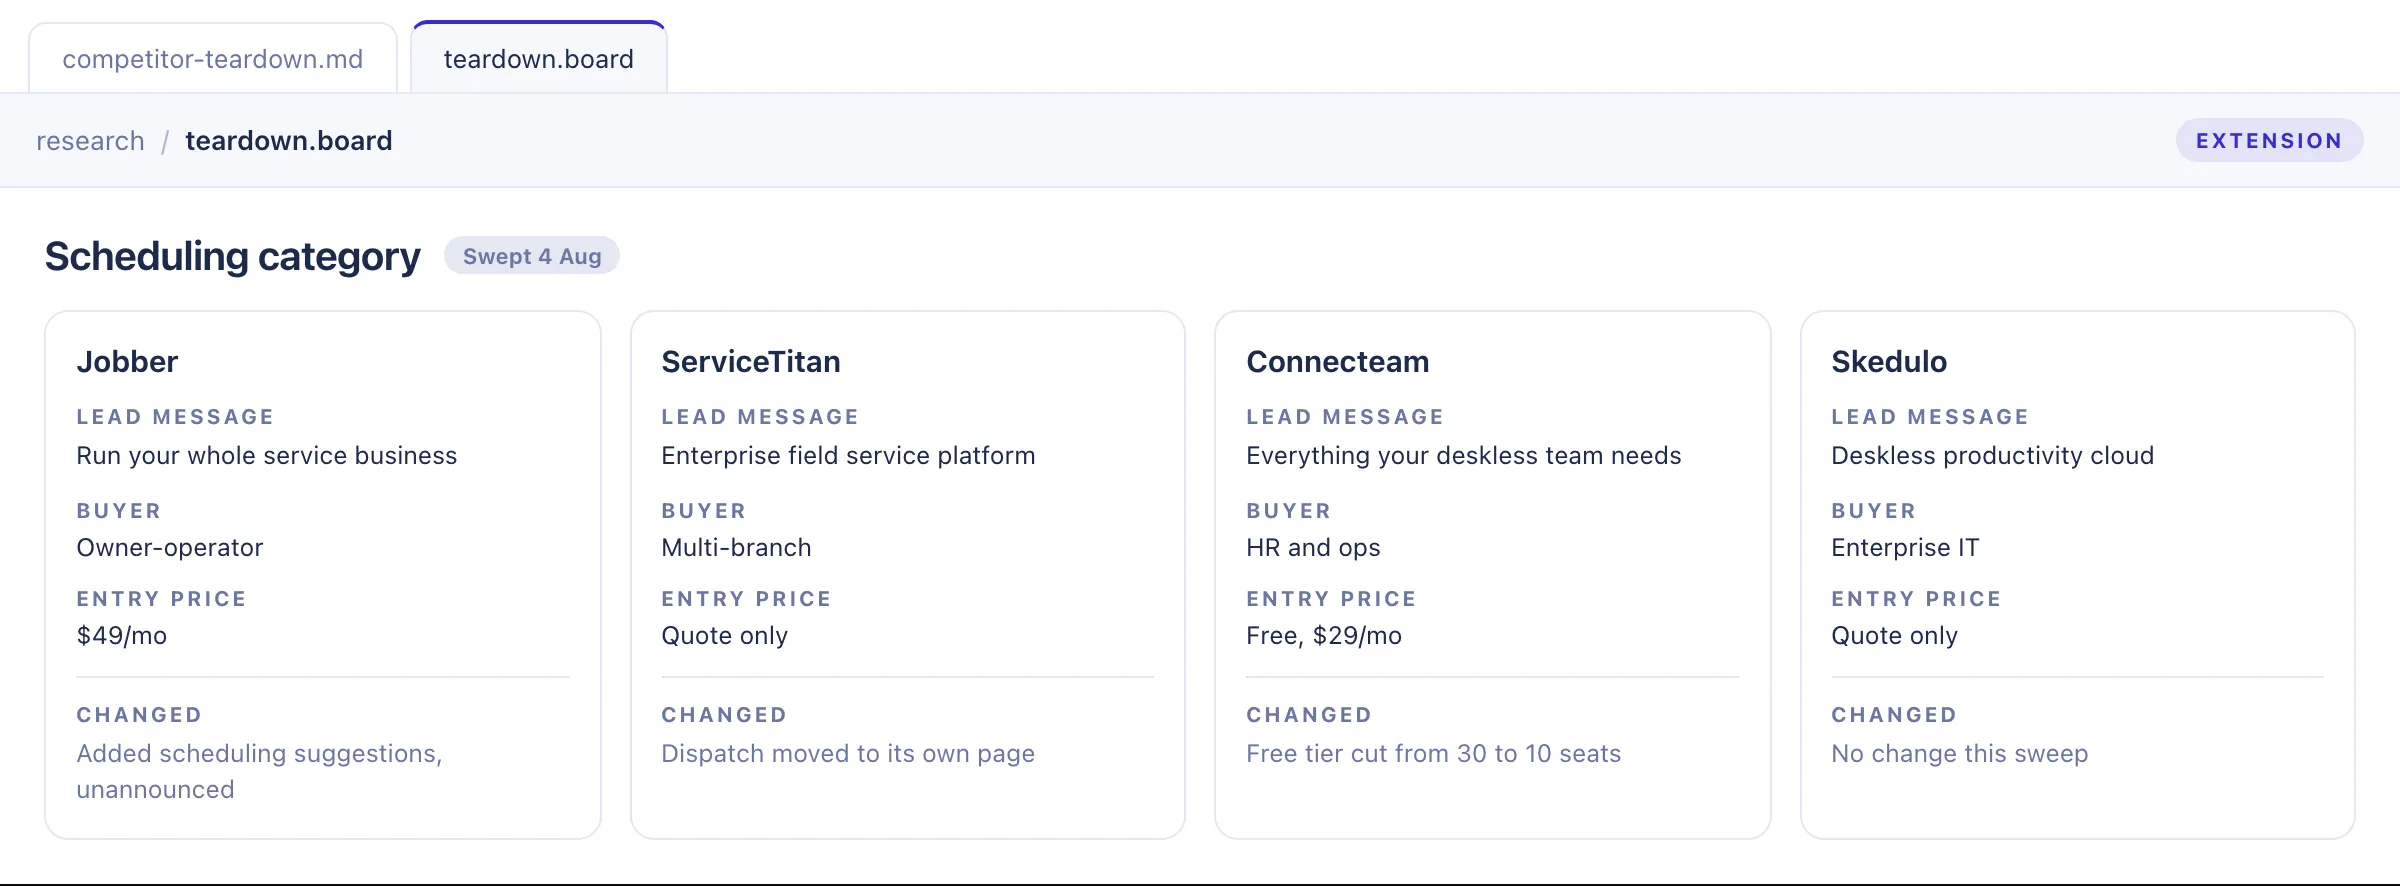Open the Skedulo card title
Screen dimensions: 2400x886
pos(1889,362)
